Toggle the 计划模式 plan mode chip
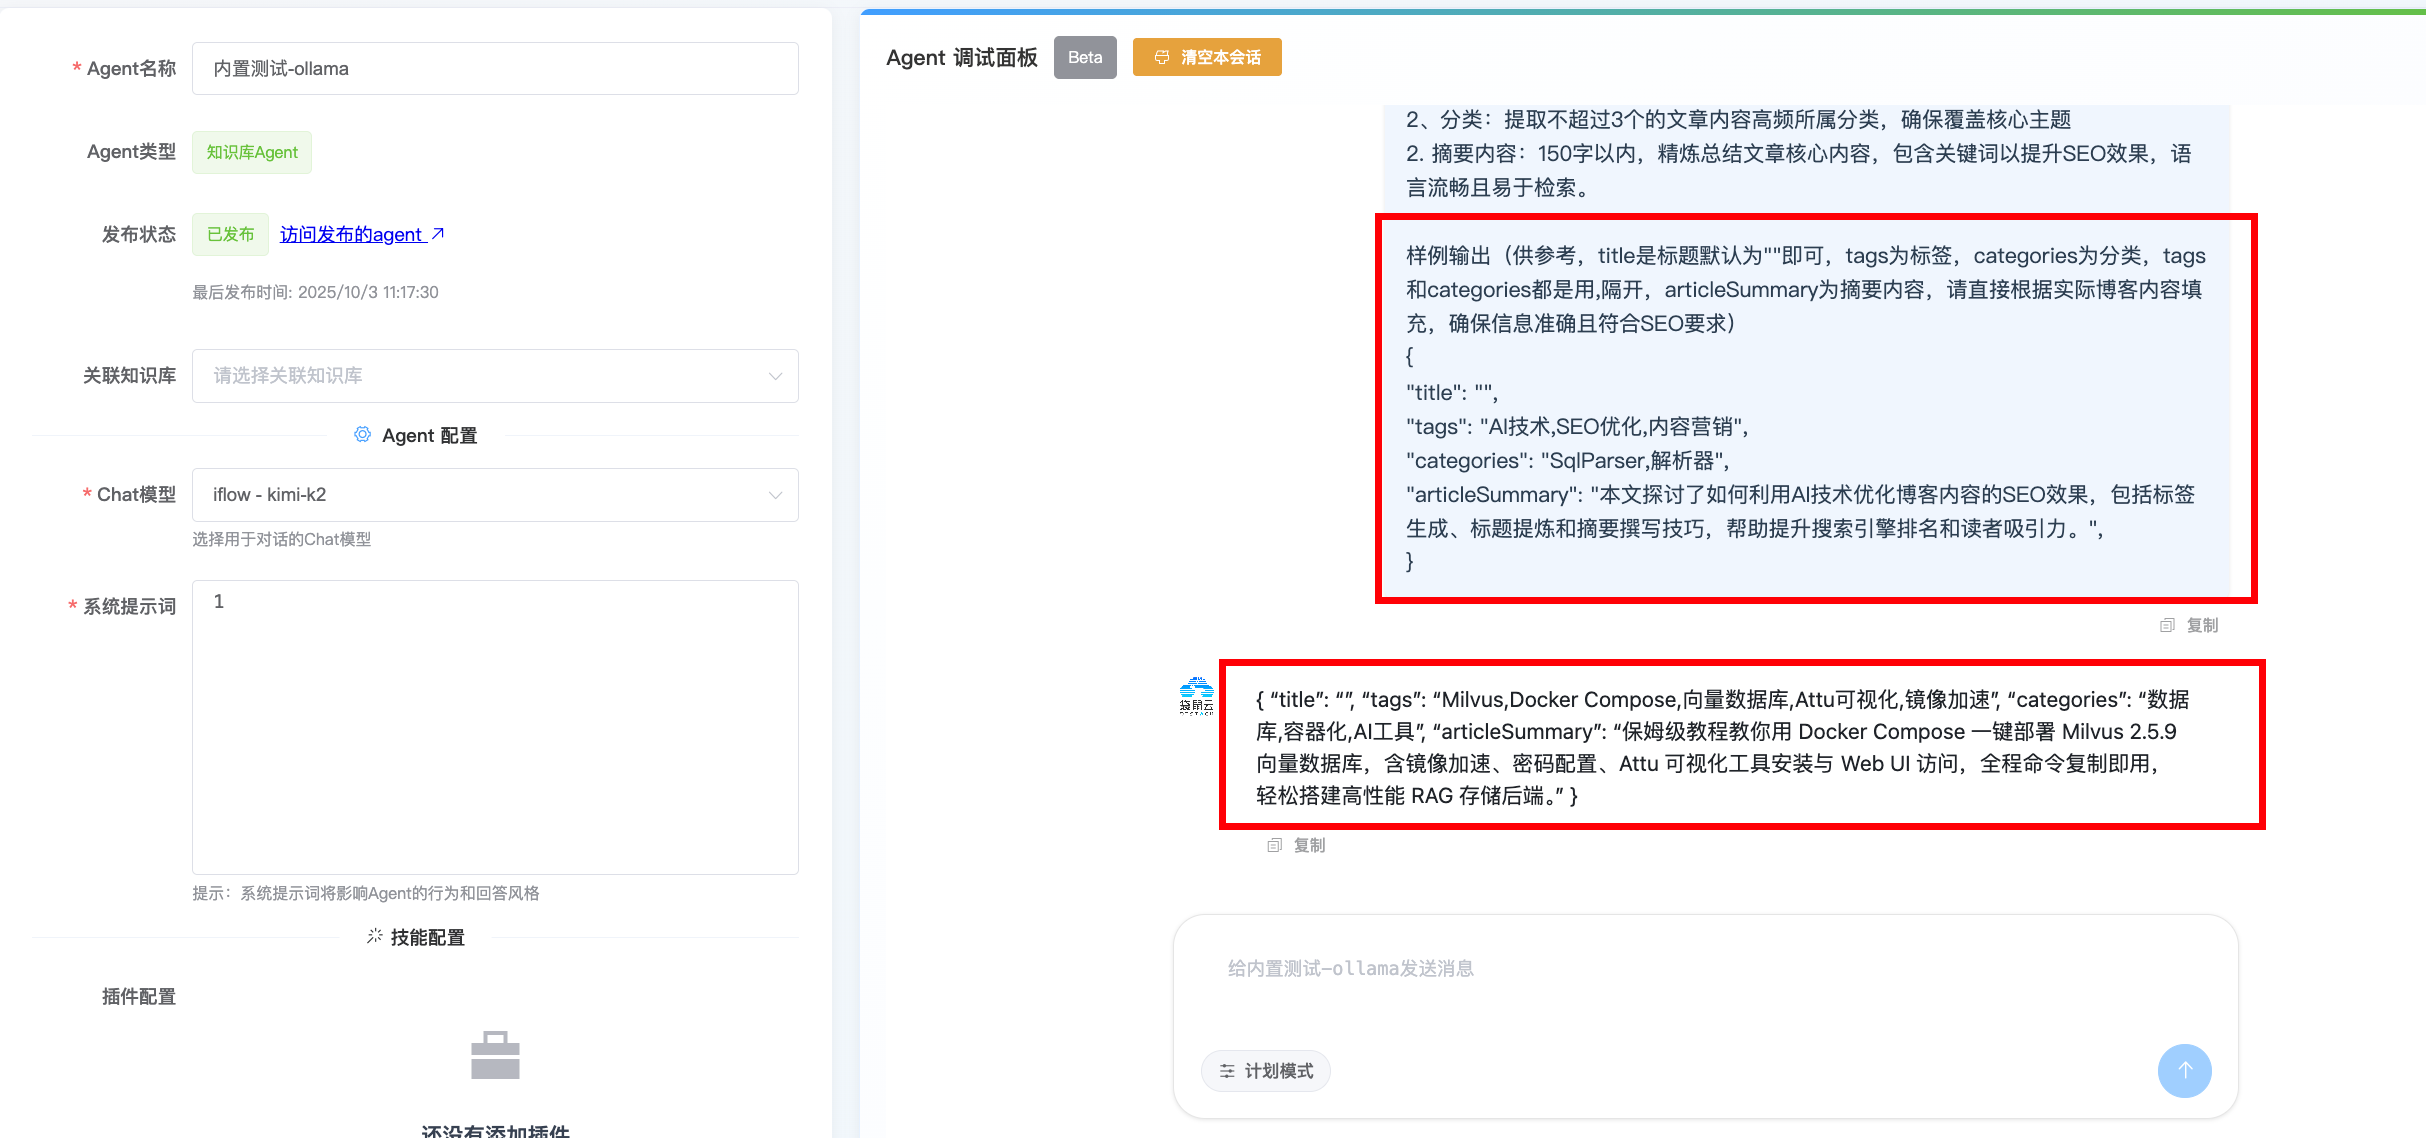 coord(1266,1071)
